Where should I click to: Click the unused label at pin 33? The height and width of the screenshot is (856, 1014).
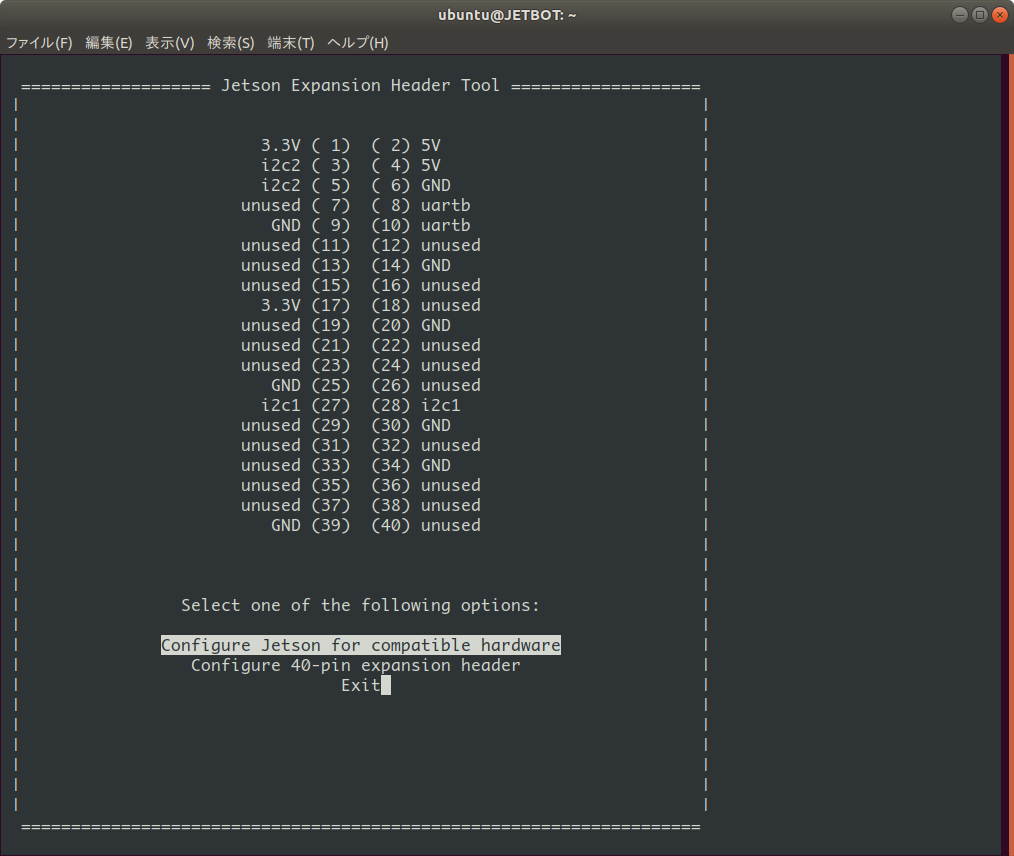click(270, 466)
